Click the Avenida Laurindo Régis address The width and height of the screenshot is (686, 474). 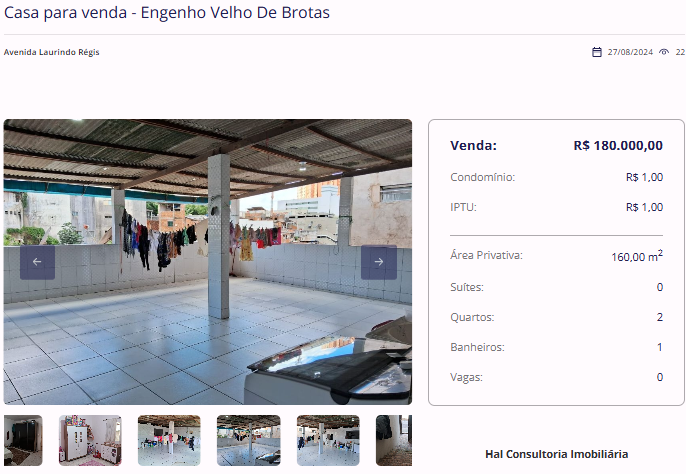click(x=52, y=52)
